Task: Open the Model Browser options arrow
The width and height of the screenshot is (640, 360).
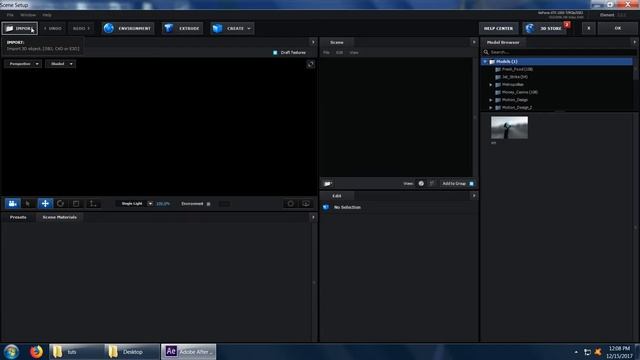Action: (x=635, y=42)
